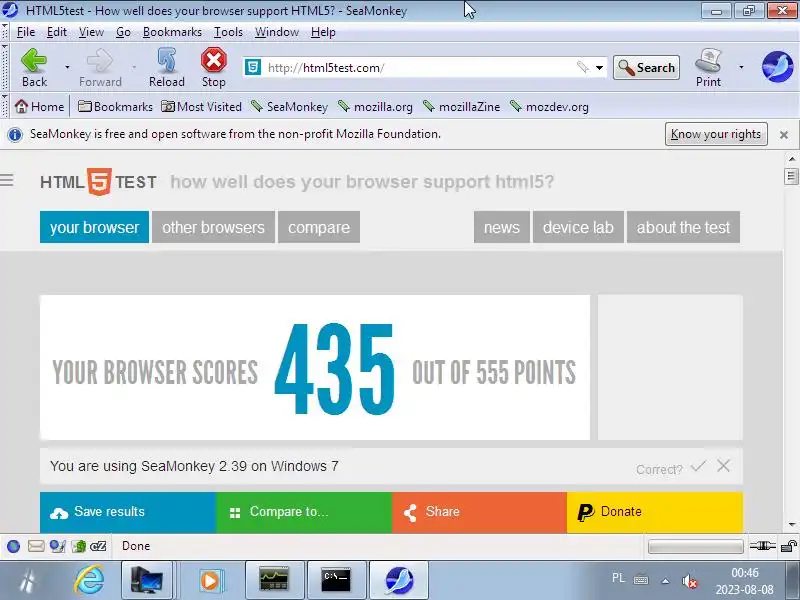Click the scrollbar down arrow
This screenshot has width=800, height=600.
pos(791,525)
